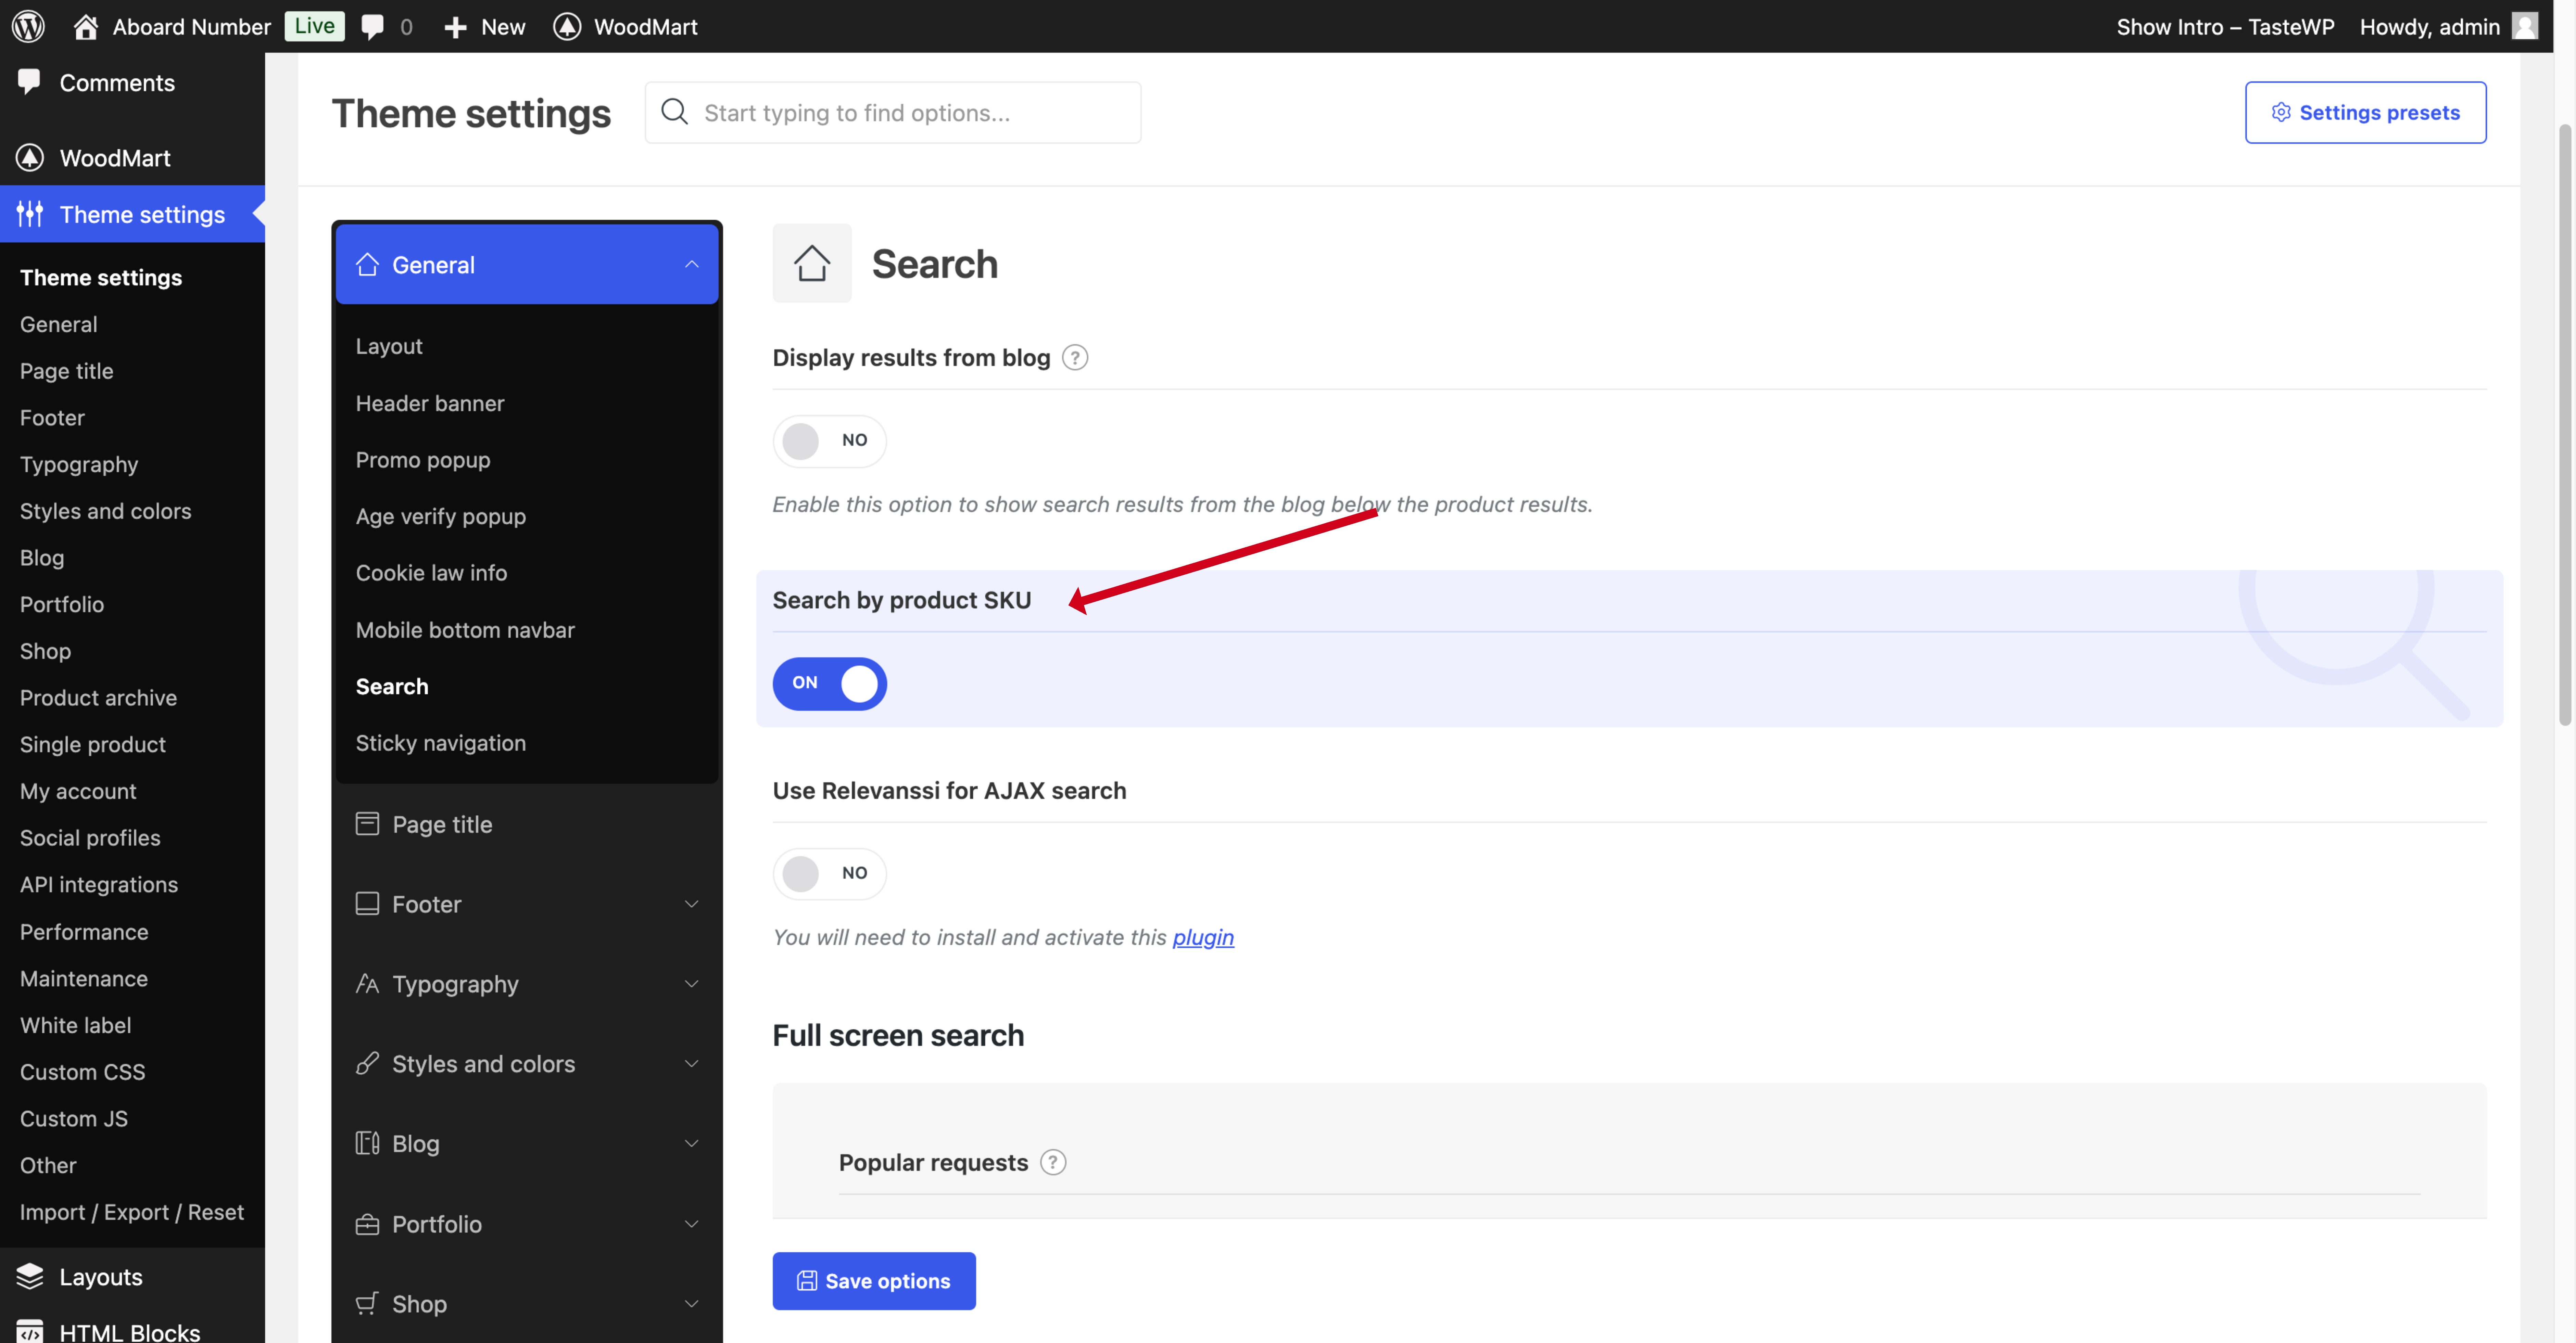Open Custom CSS in WordPress sidebar
The height and width of the screenshot is (1343, 2576).
click(x=83, y=1072)
